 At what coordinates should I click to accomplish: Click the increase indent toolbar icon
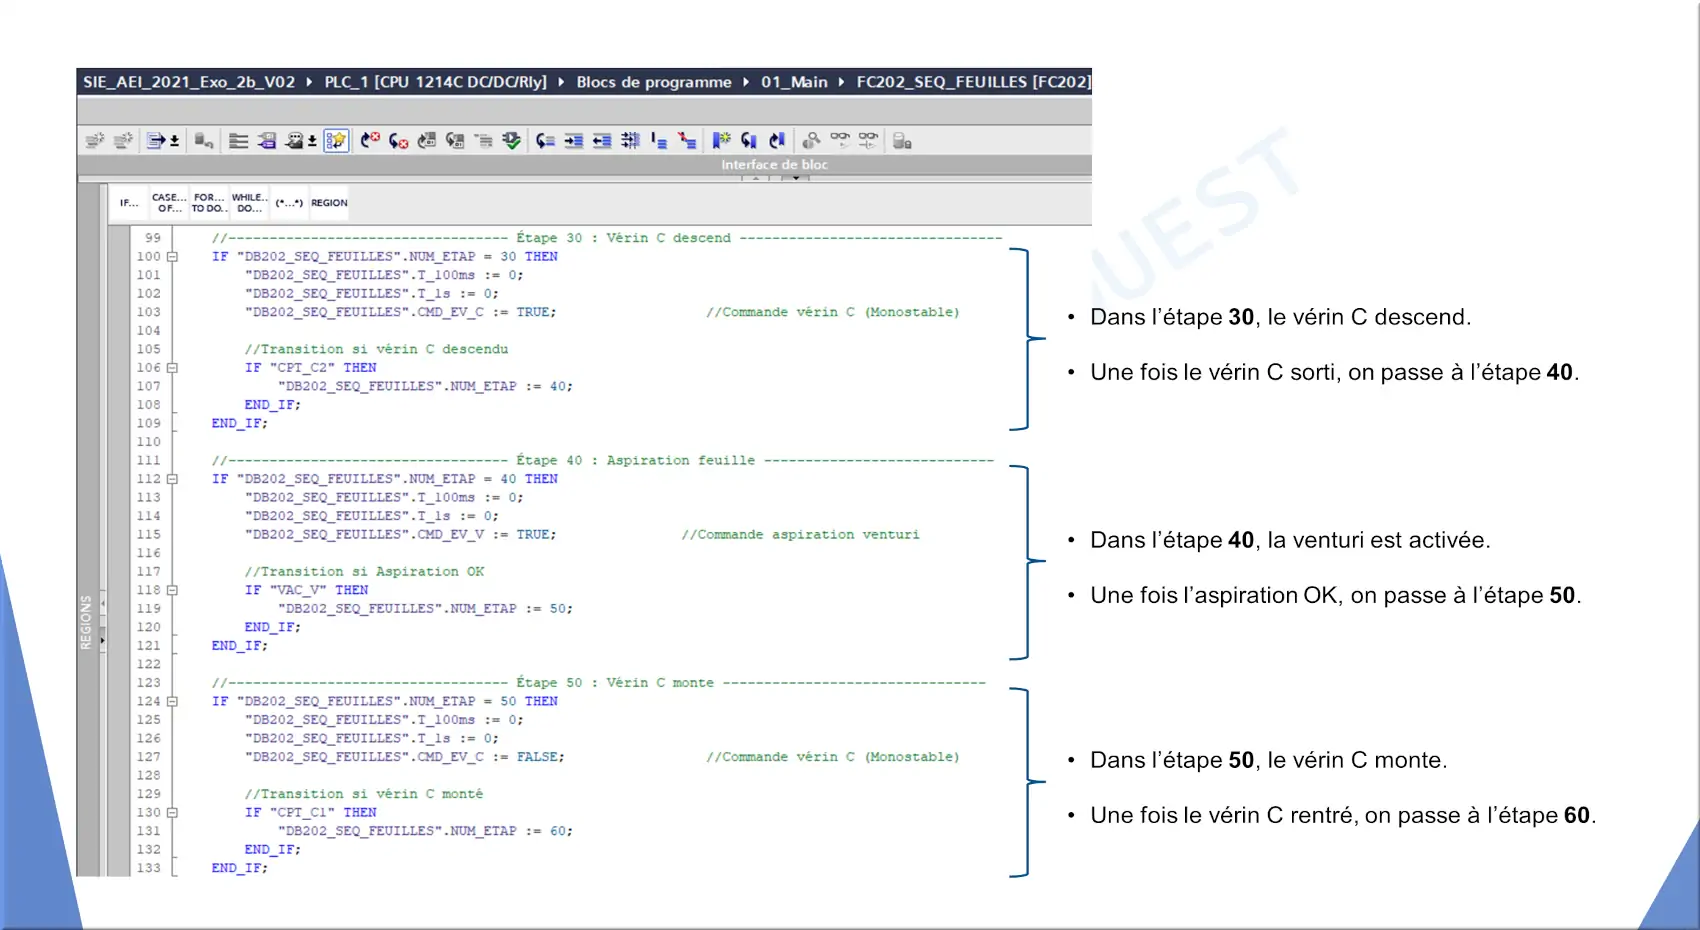(573, 141)
